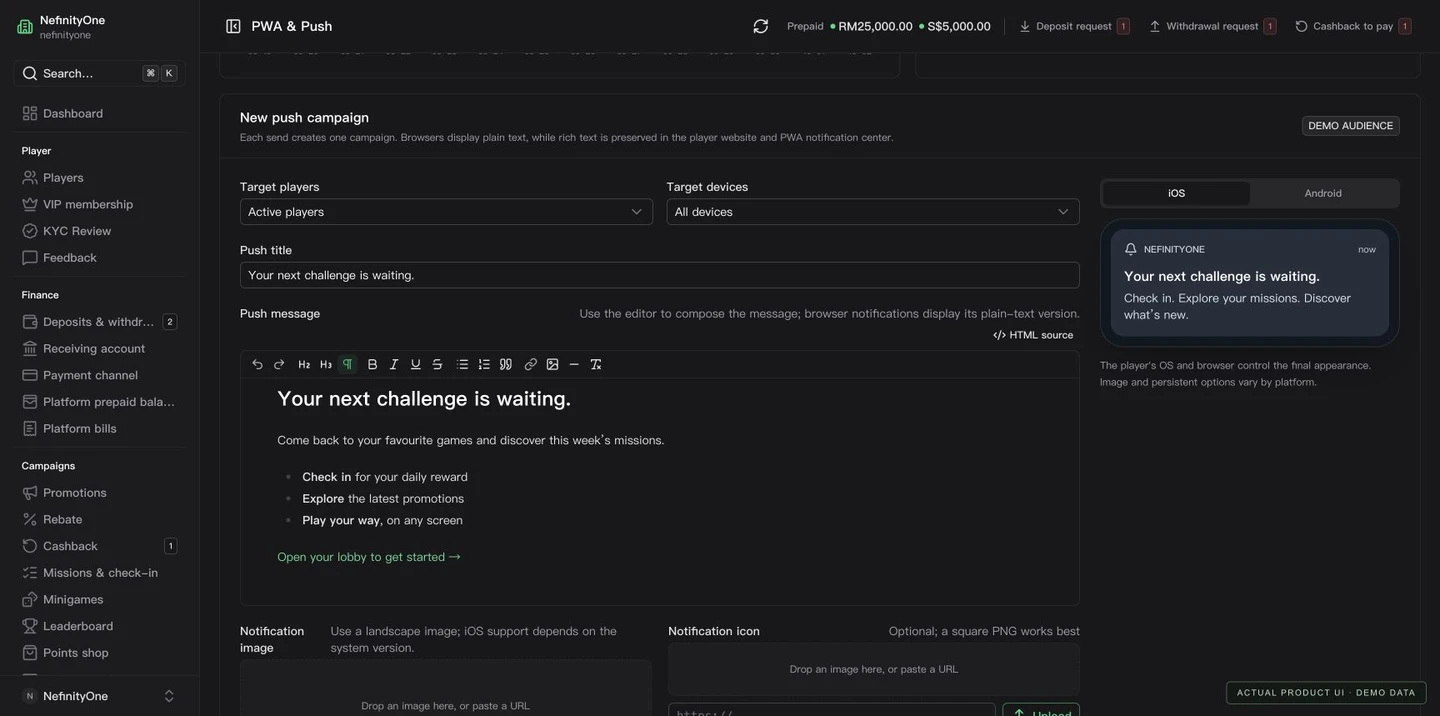Image resolution: width=1440 pixels, height=716 pixels.
Task: Switch preview to the iOS tab
Action: [x=1177, y=194]
